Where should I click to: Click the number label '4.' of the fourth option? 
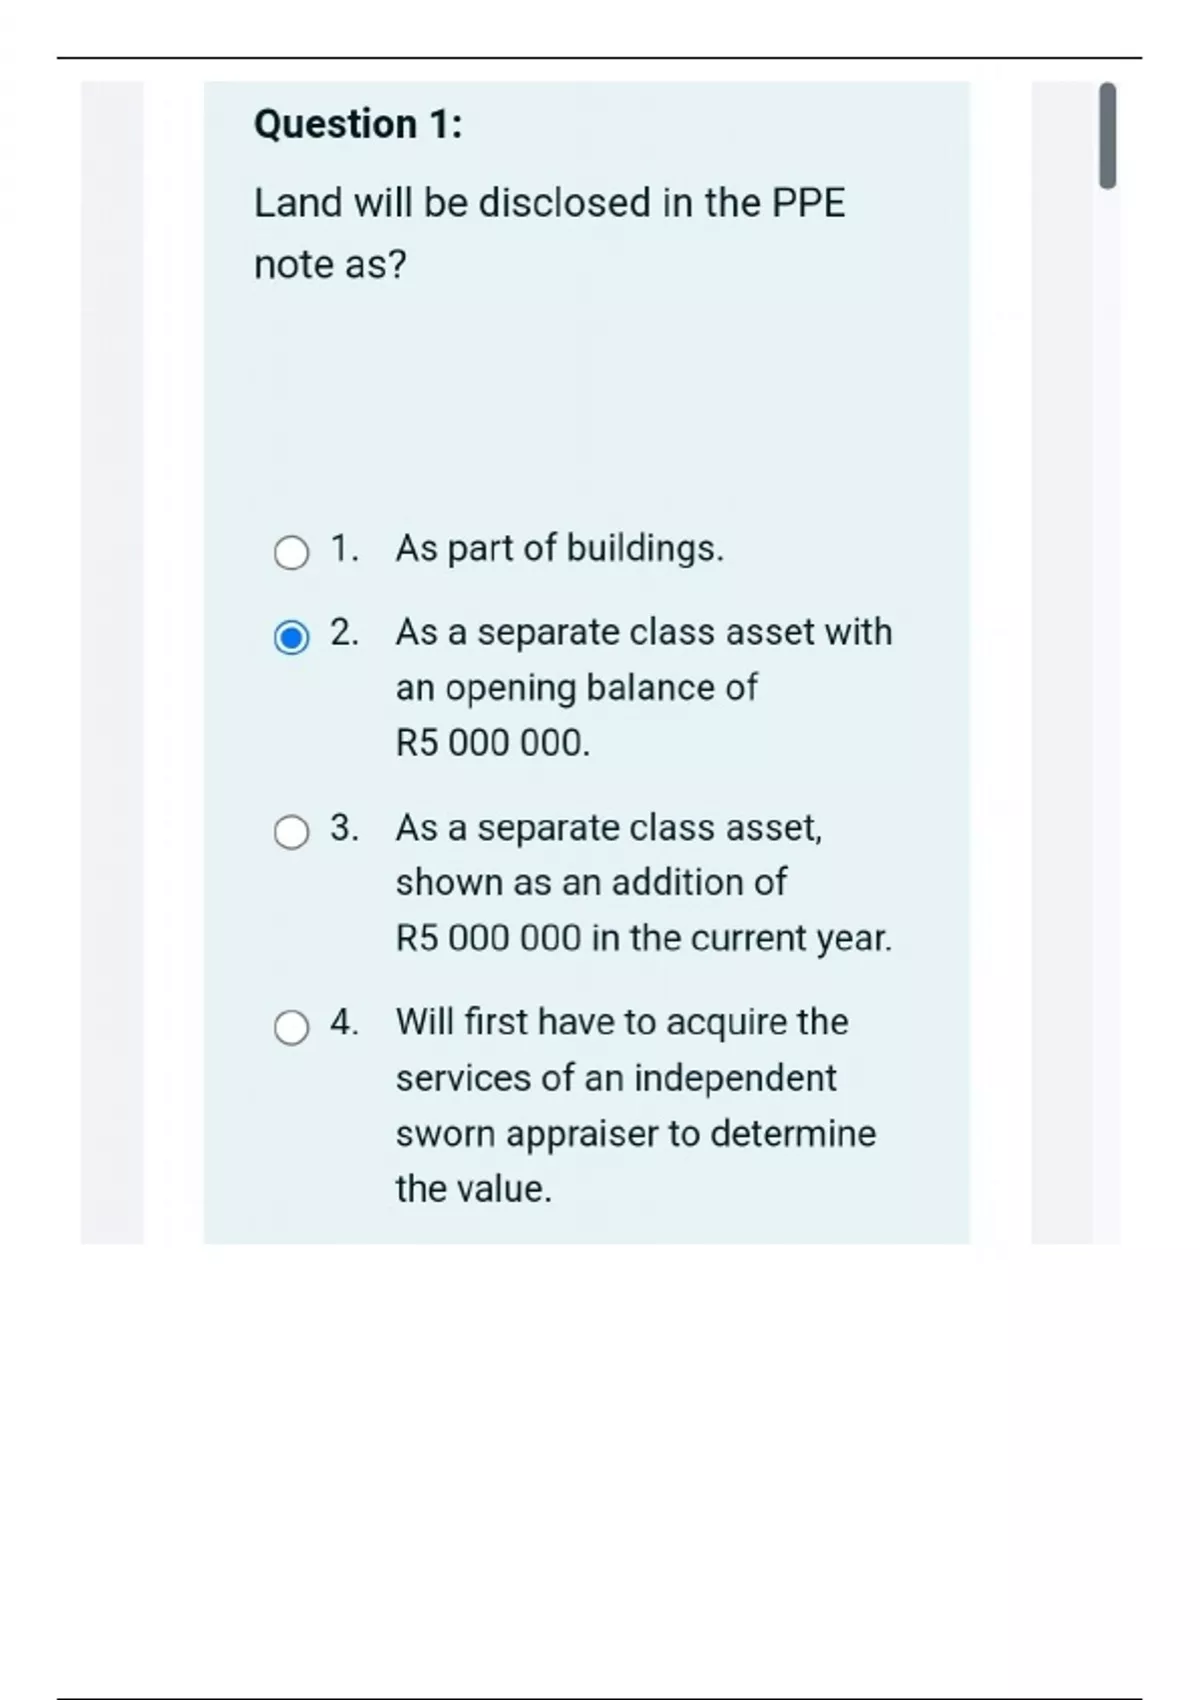[344, 1022]
